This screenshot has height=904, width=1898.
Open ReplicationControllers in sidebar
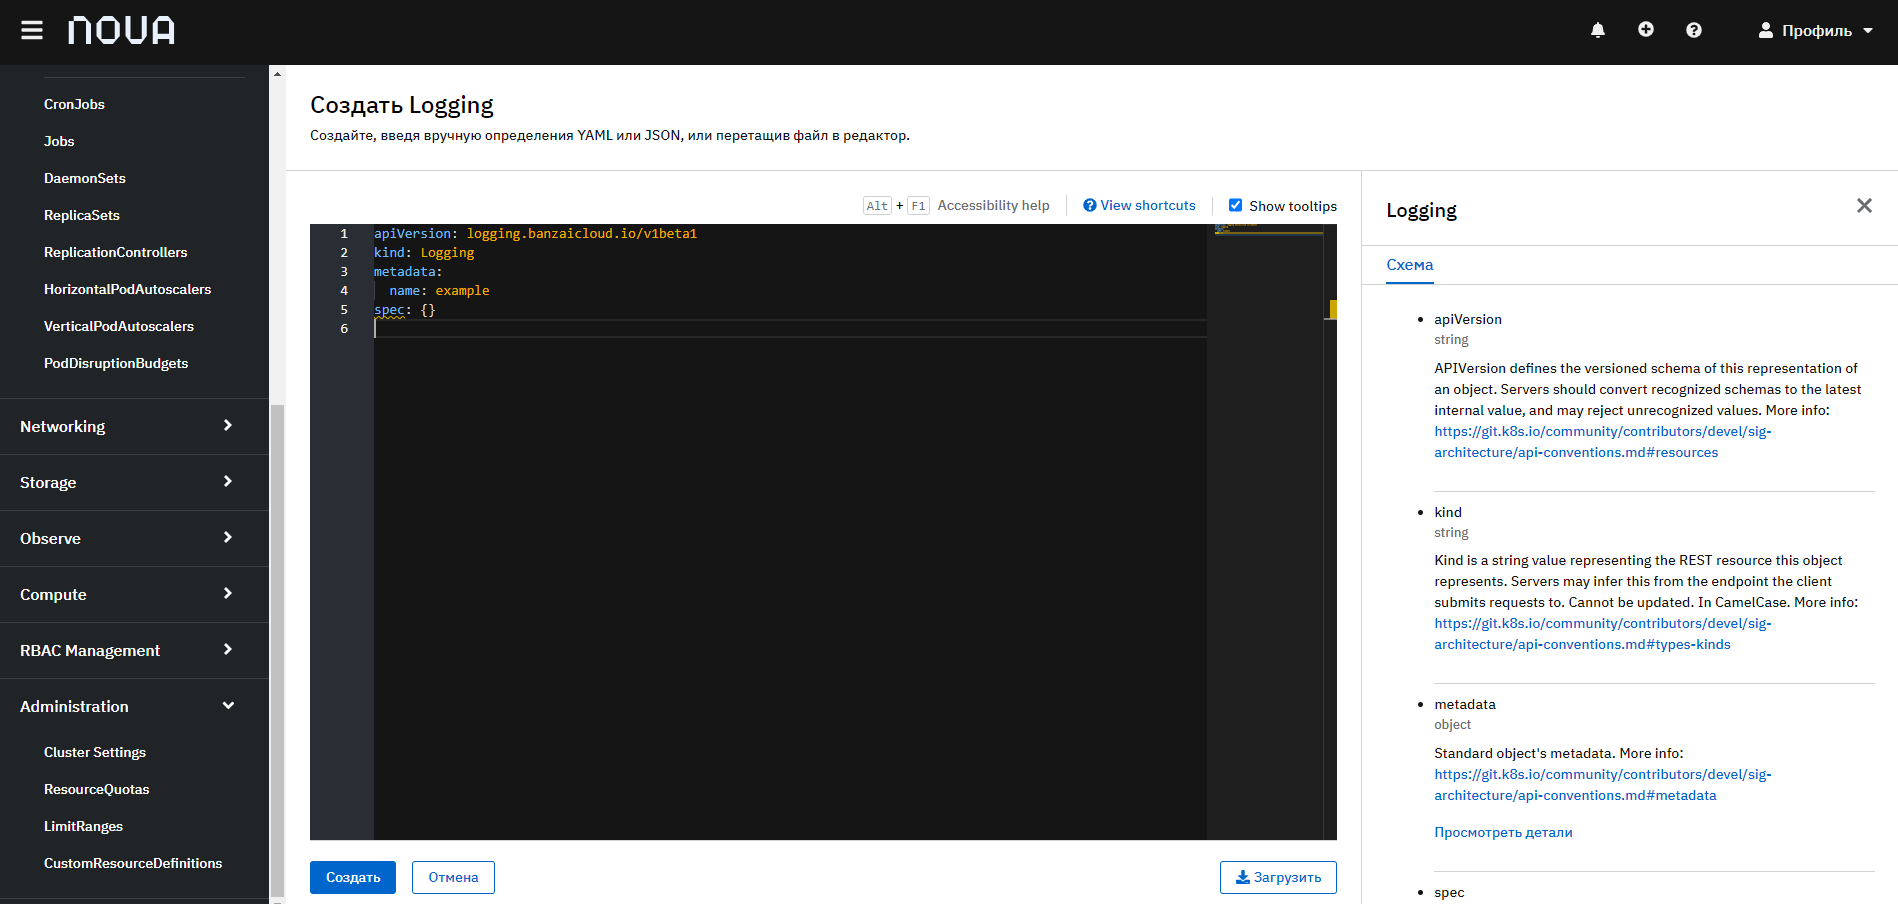tap(116, 252)
